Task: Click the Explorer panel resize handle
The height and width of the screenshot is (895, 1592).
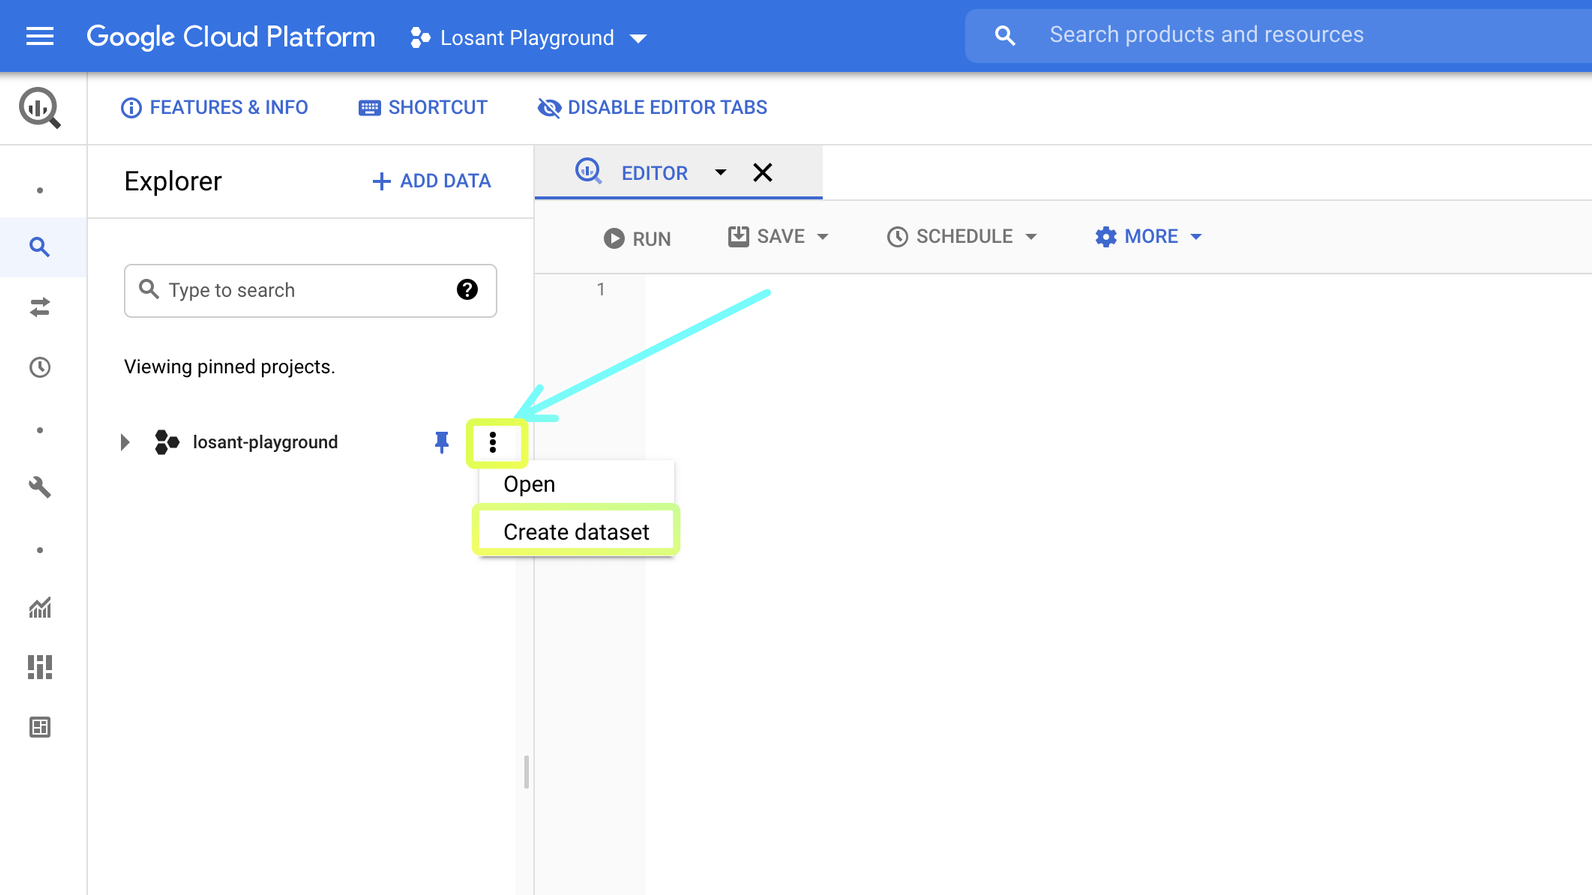Action: coord(526,772)
